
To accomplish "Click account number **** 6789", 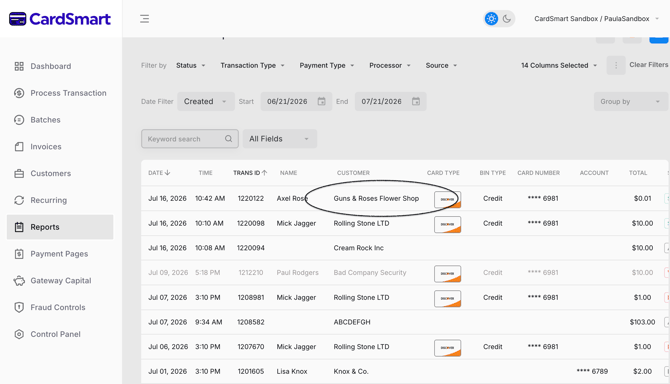I will click(592, 372).
